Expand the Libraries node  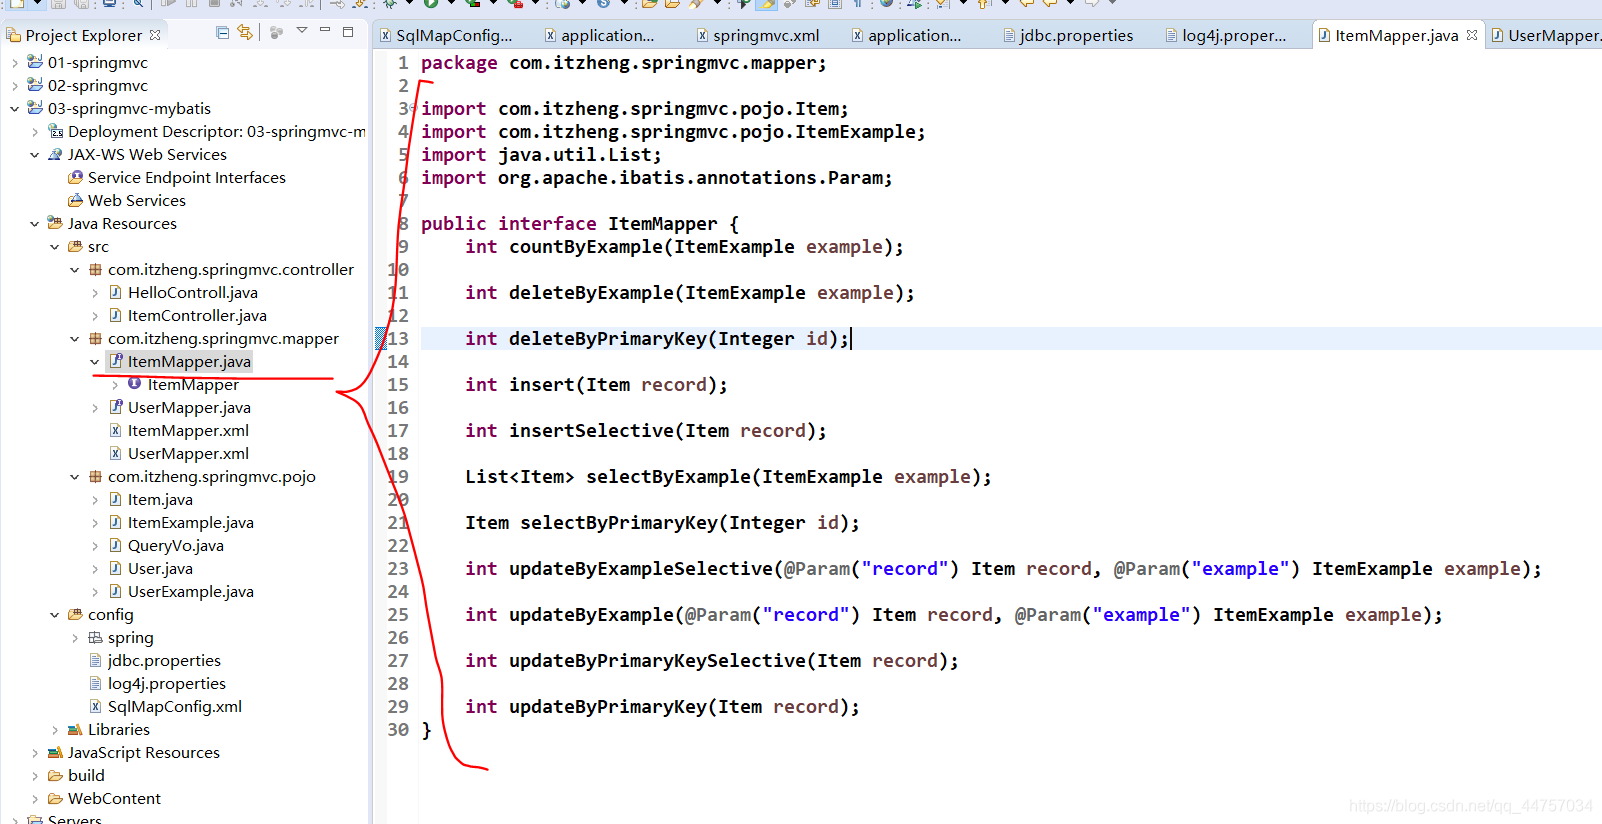click(55, 729)
